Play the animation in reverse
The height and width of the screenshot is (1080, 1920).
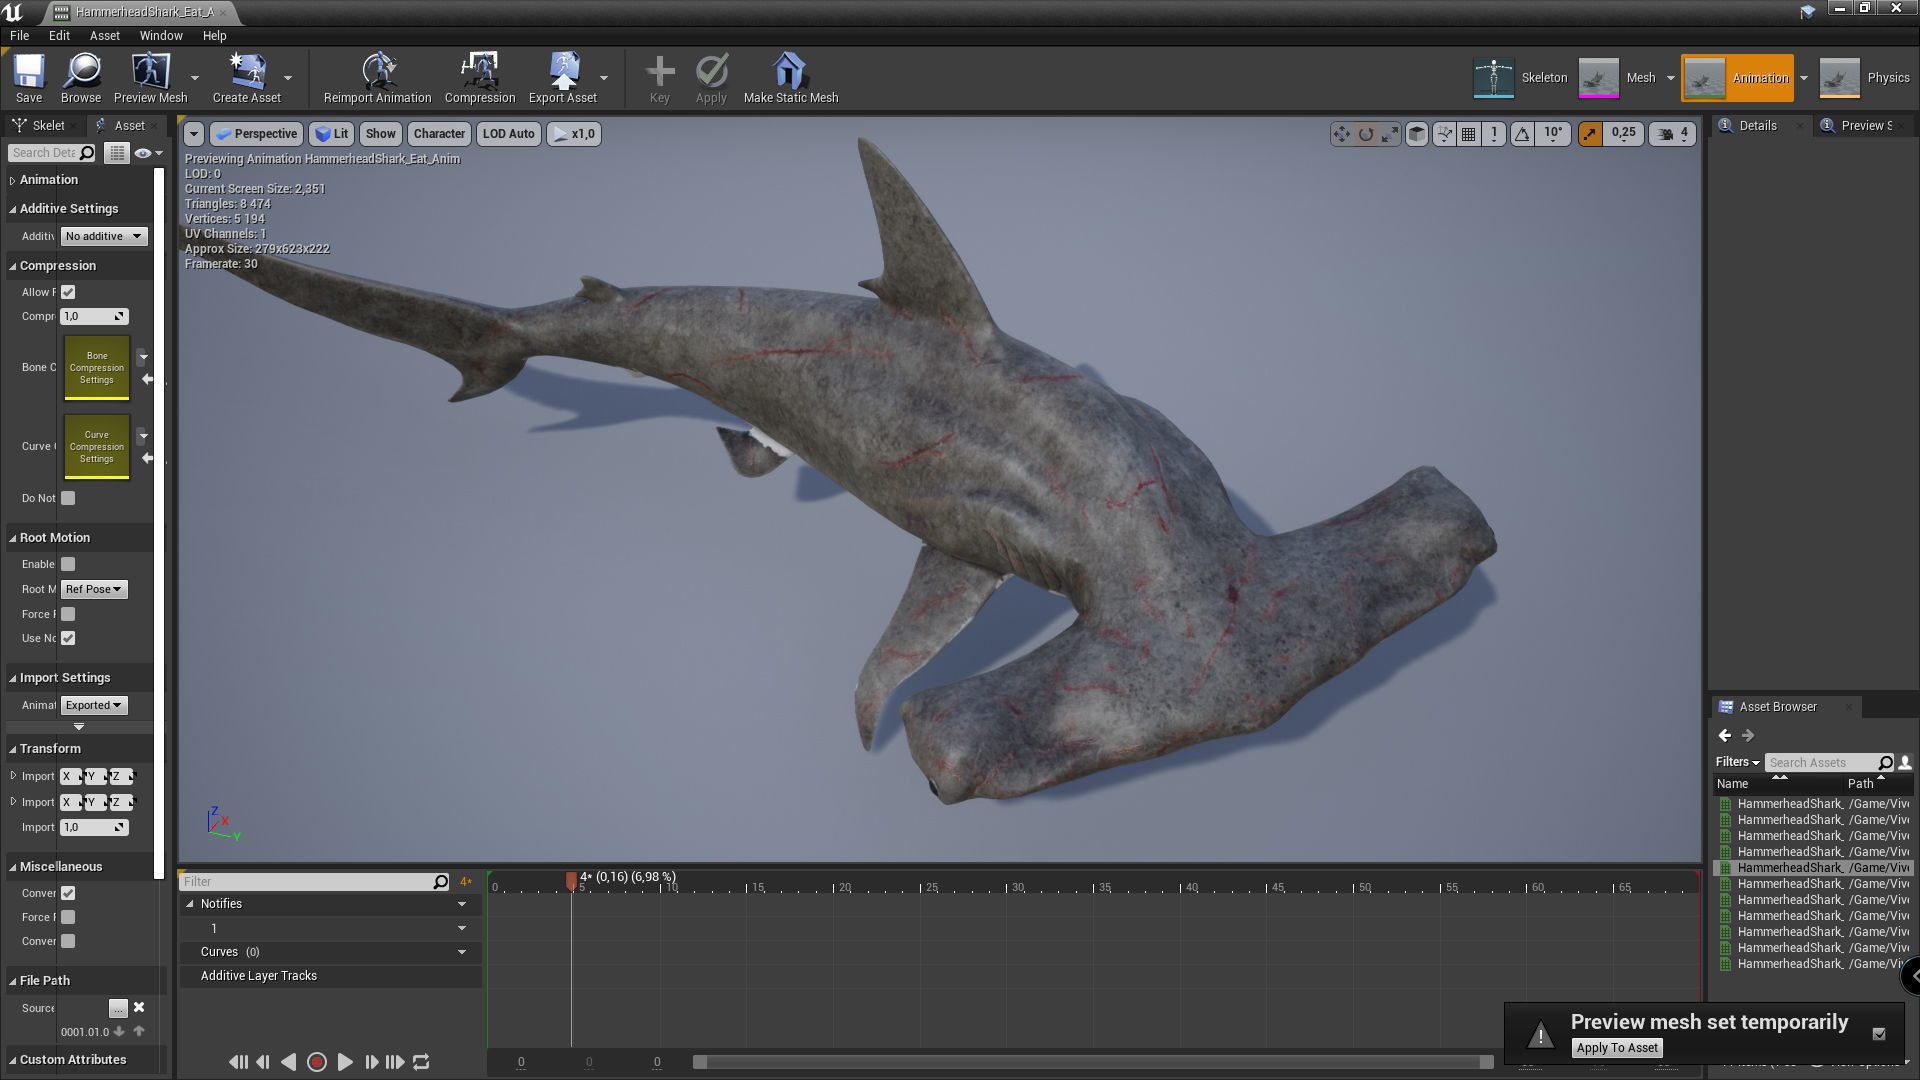click(x=289, y=1062)
